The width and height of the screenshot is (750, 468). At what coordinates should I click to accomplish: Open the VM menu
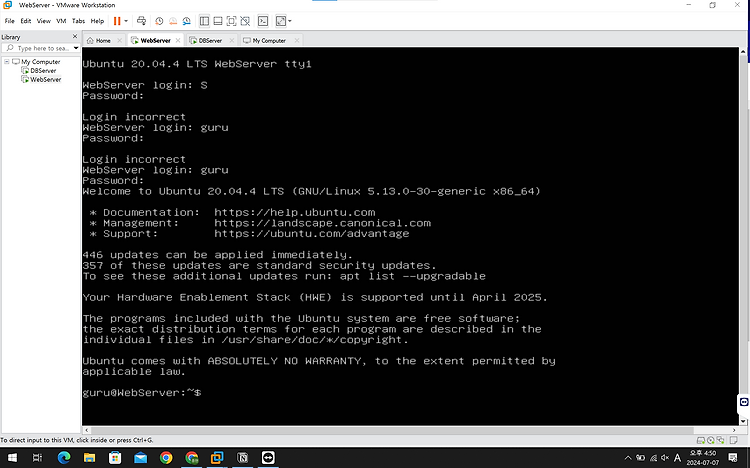coord(61,21)
